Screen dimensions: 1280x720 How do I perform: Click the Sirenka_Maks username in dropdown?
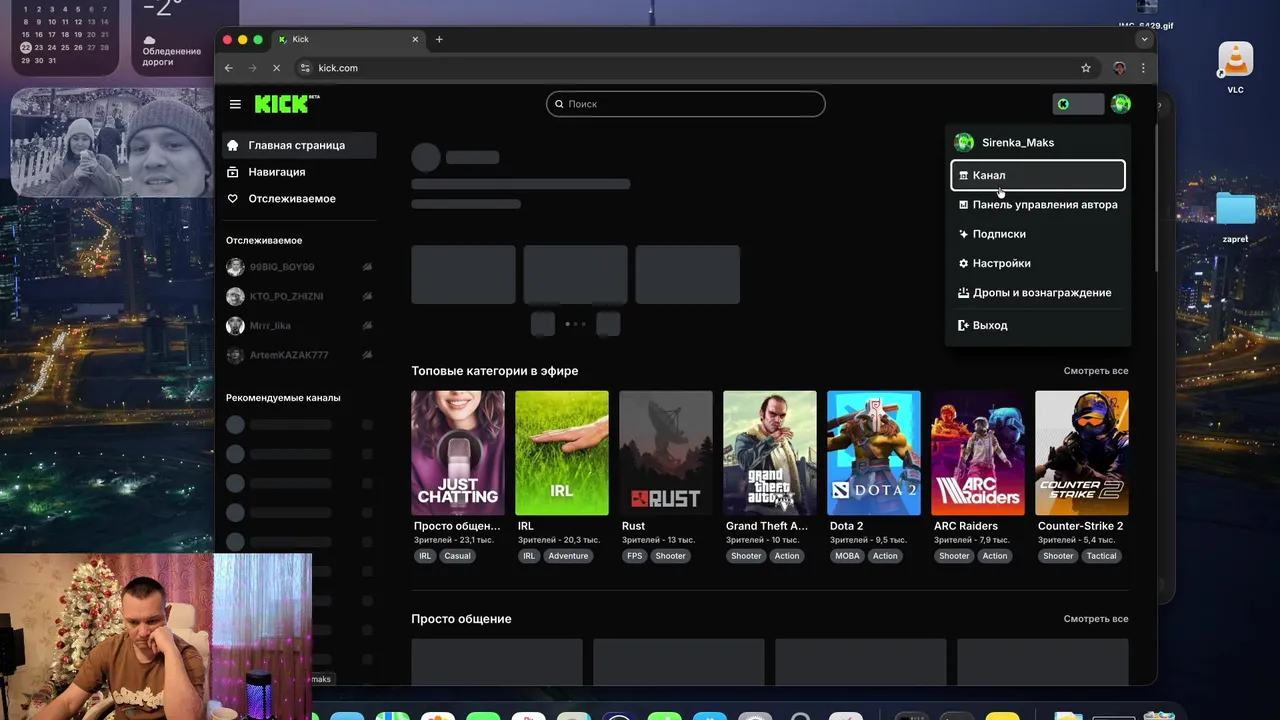1017,143
